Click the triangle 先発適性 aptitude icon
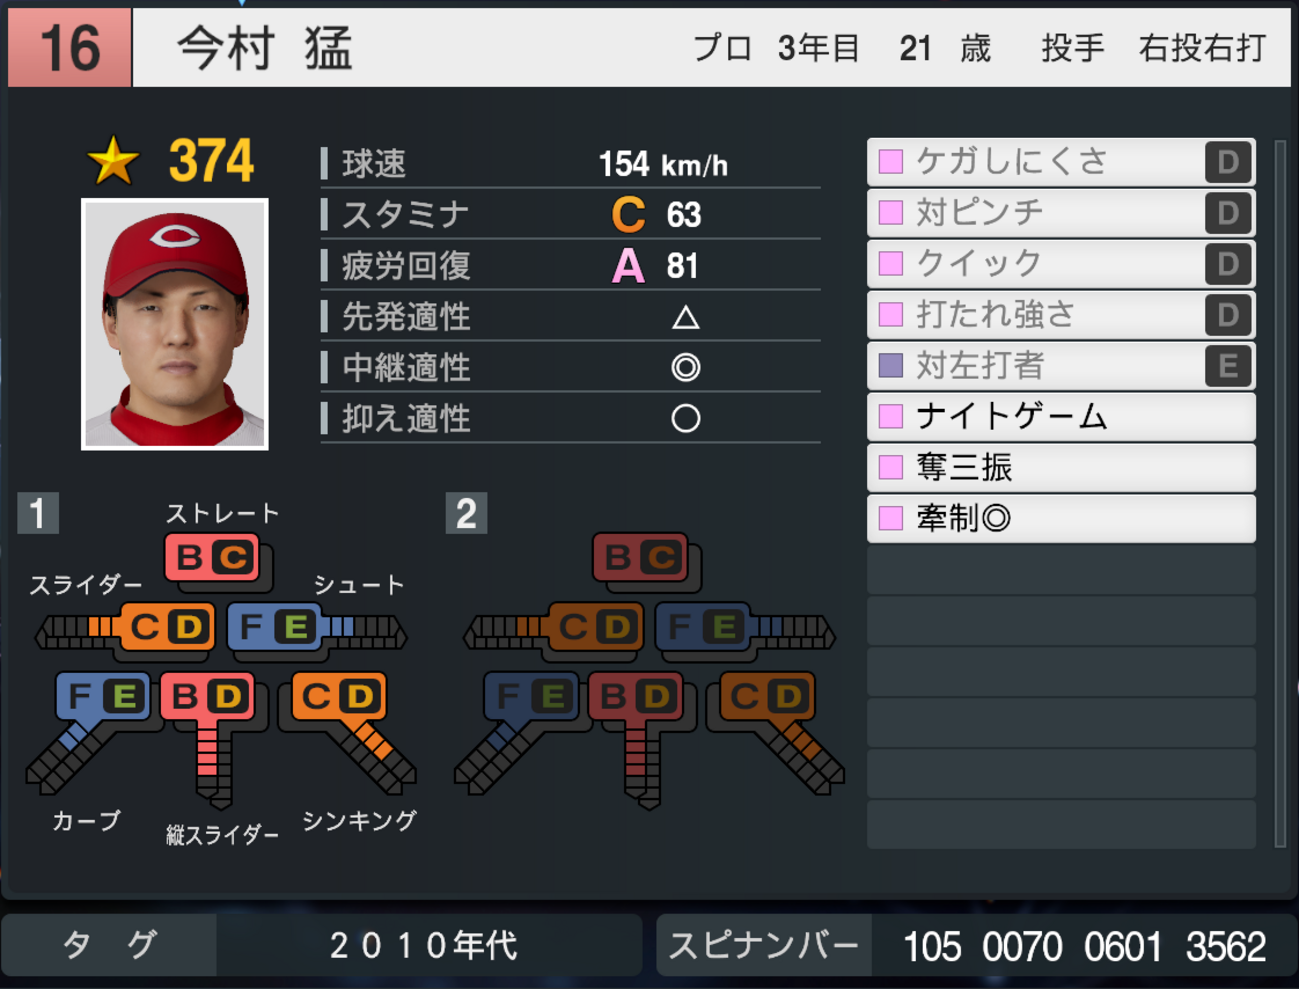The image size is (1299, 989). click(685, 317)
